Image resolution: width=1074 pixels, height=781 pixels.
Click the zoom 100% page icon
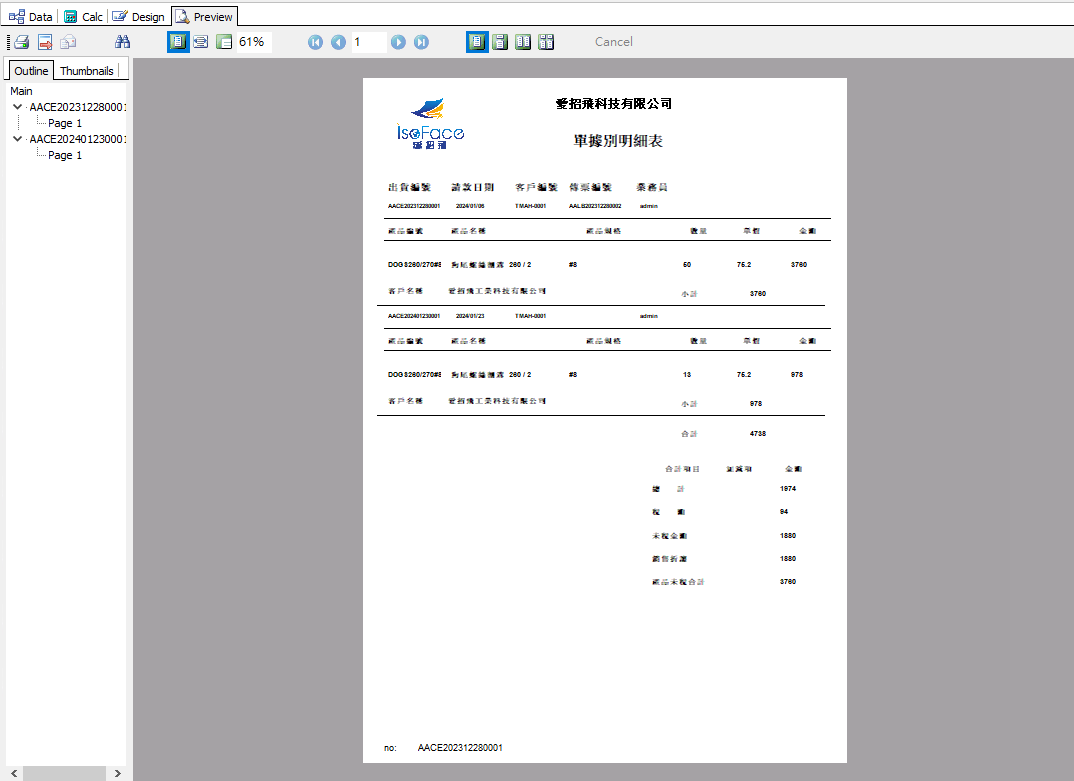click(224, 42)
